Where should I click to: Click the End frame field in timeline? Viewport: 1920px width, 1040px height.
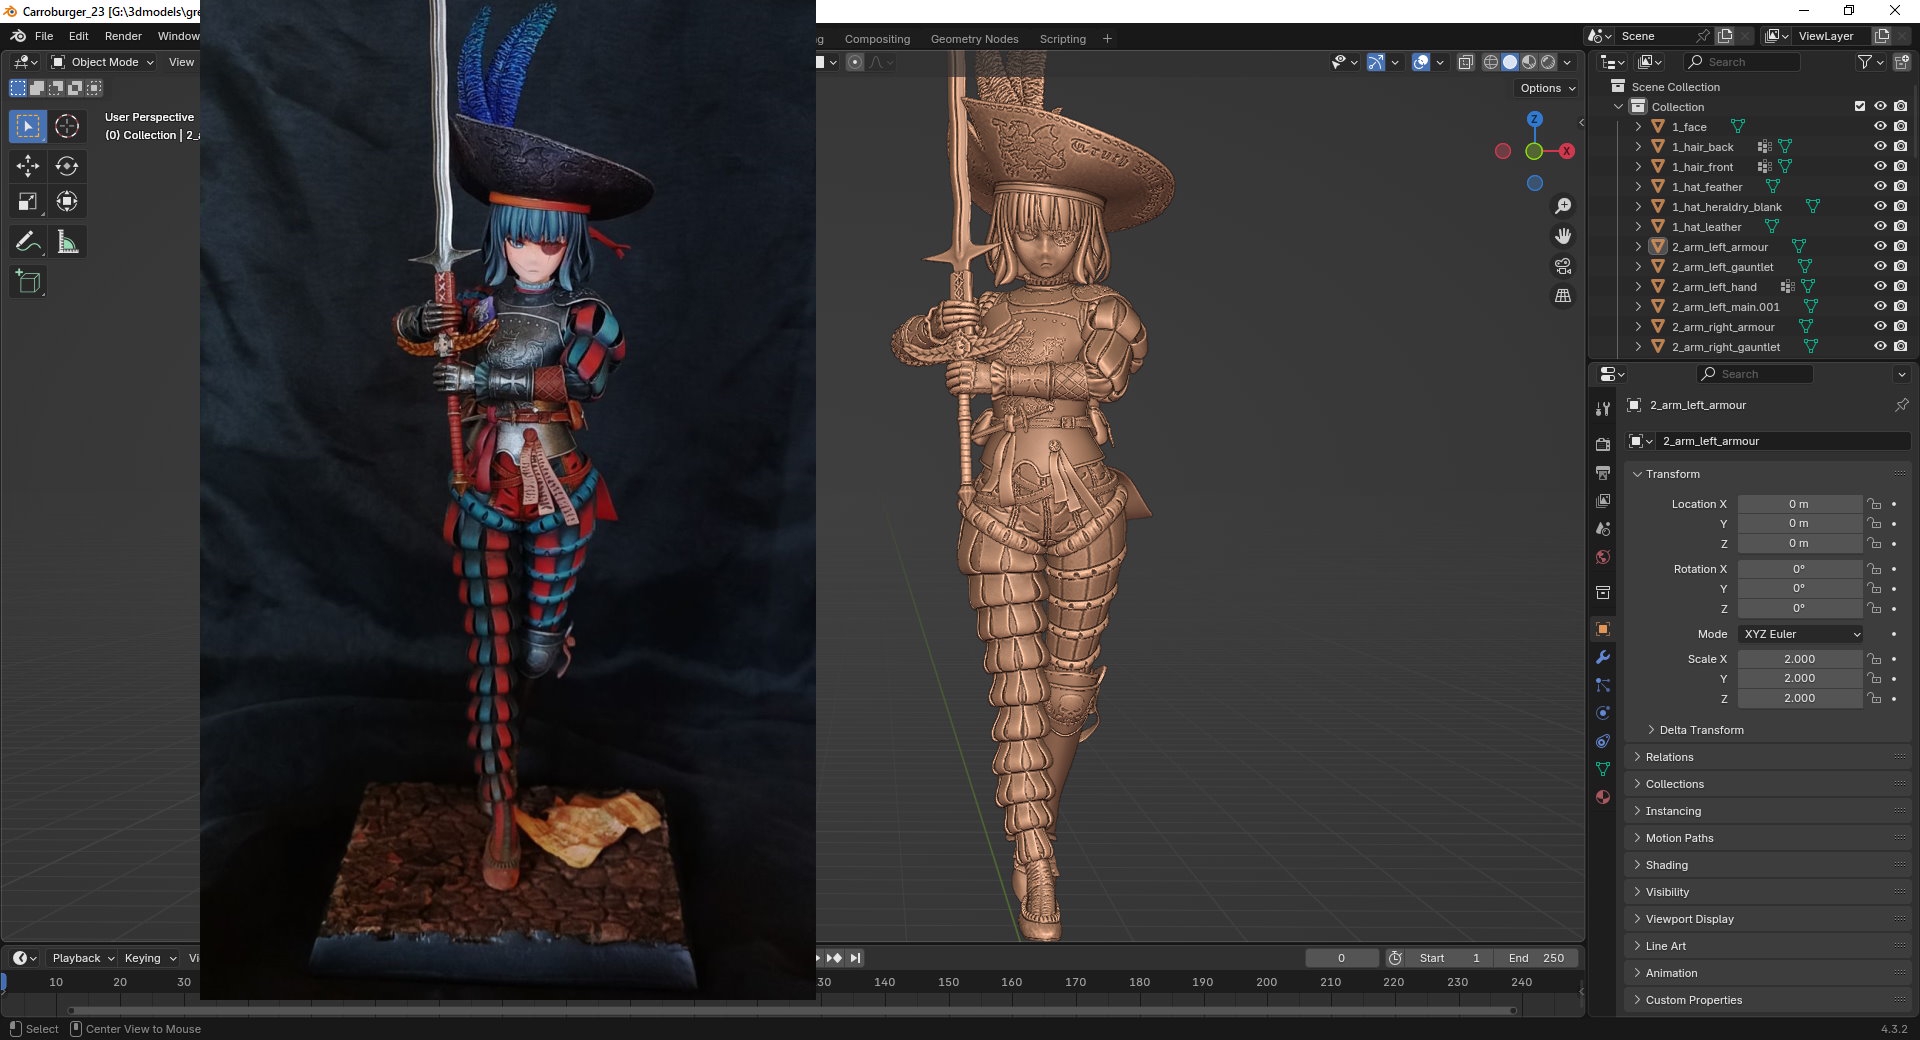tap(1537, 958)
